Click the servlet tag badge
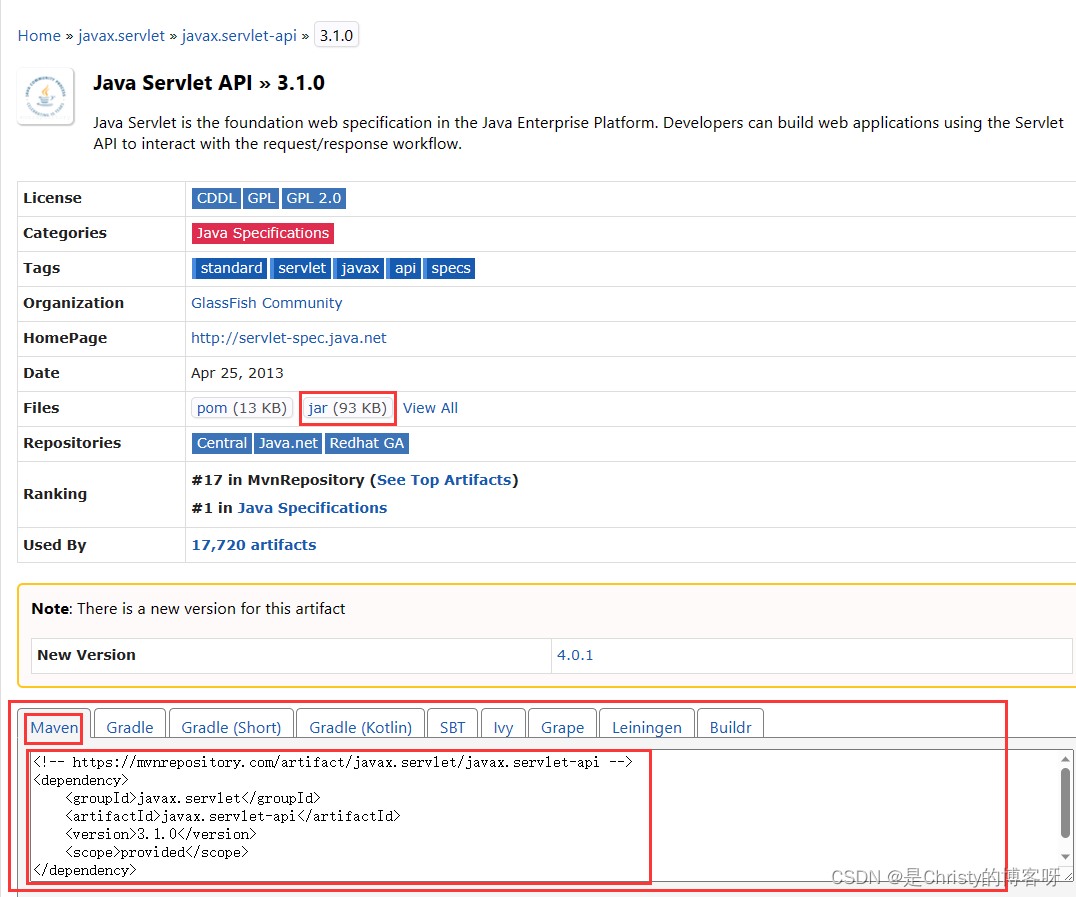The width and height of the screenshot is (1076, 897). tap(300, 268)
